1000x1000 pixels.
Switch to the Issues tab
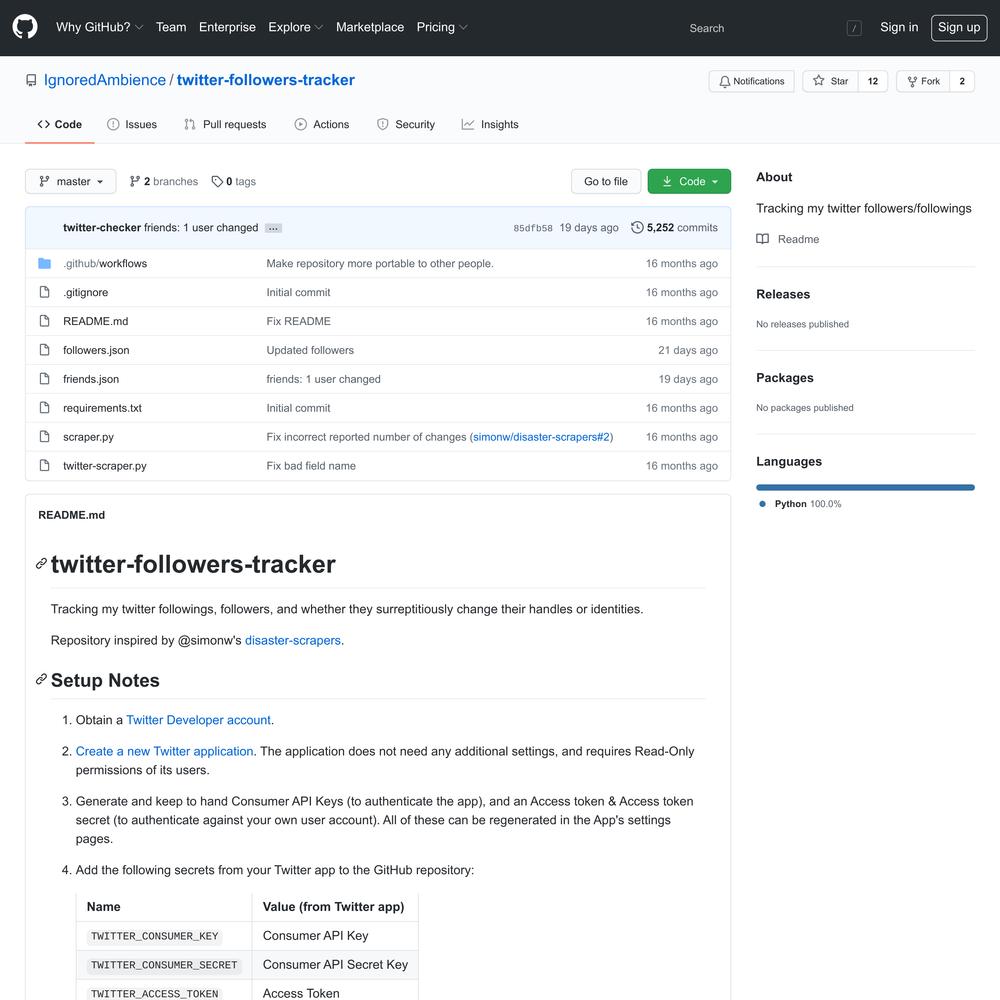pyautogui.click(x=132, y=124)
